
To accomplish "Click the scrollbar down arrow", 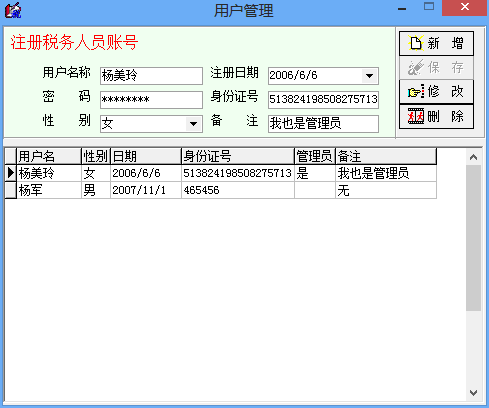I will [x=473, y=393].
